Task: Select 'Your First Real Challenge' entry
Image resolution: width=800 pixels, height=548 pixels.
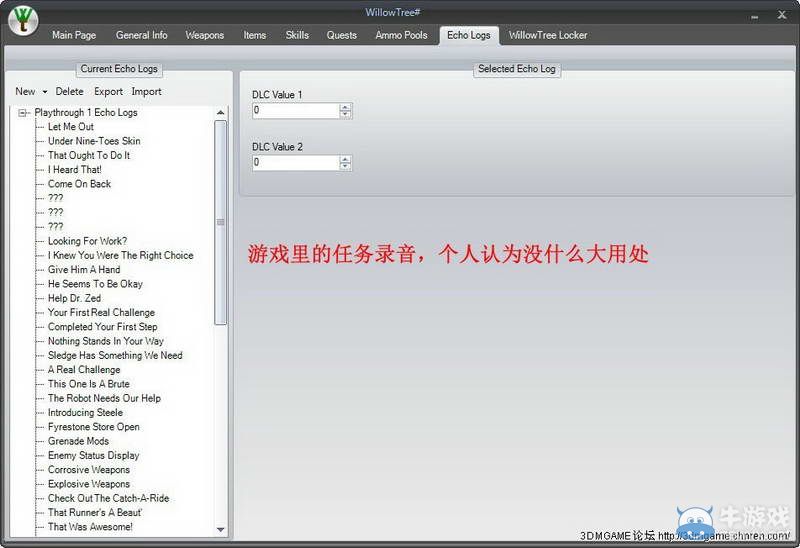Action: [x=102, y=312]
